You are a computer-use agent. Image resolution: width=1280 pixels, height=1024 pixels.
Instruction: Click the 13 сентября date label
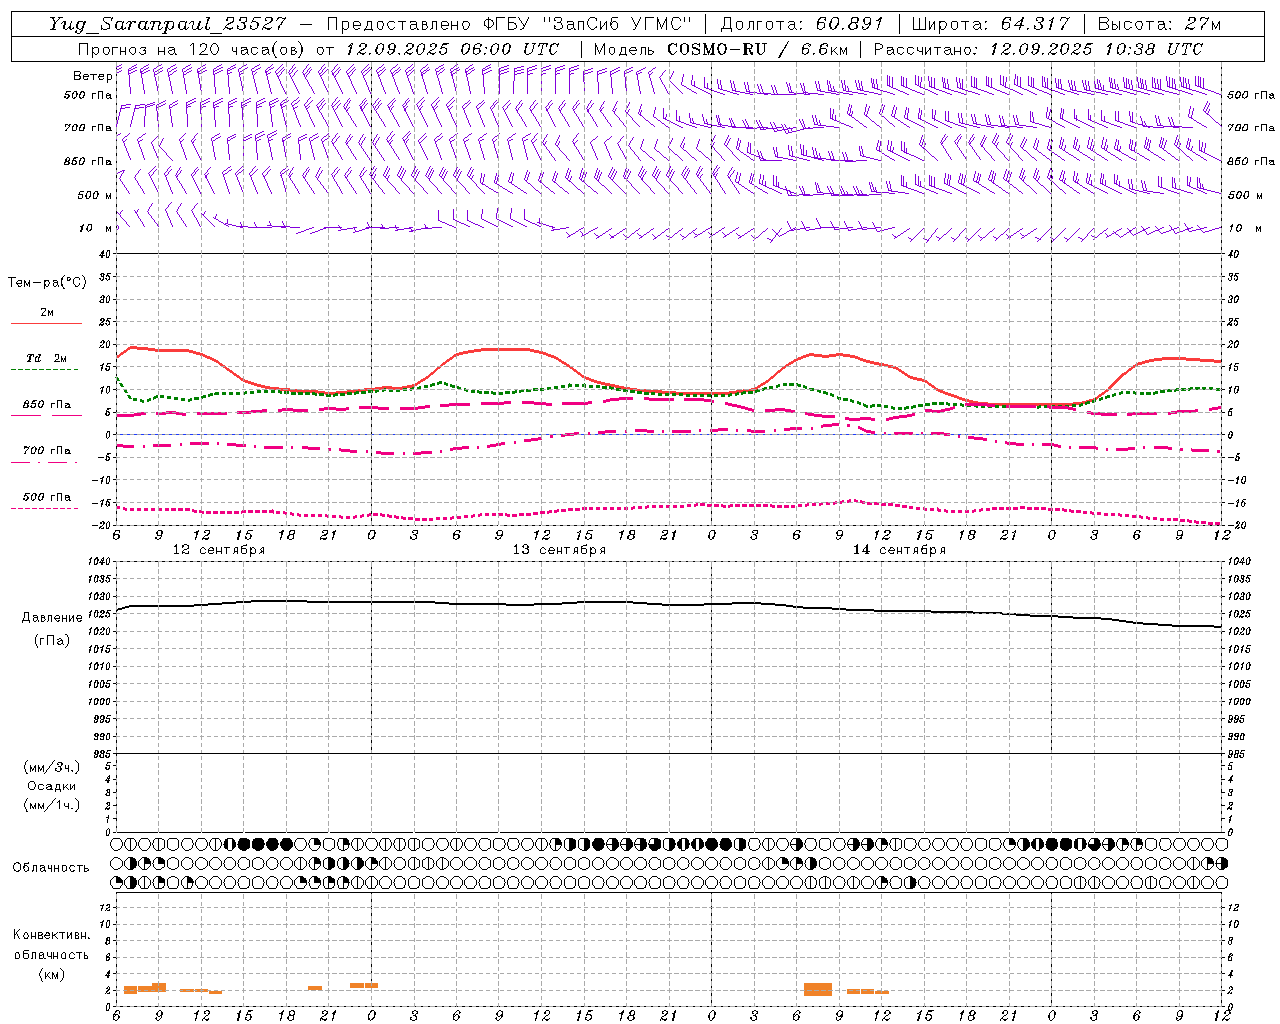[x=559, y=550]
